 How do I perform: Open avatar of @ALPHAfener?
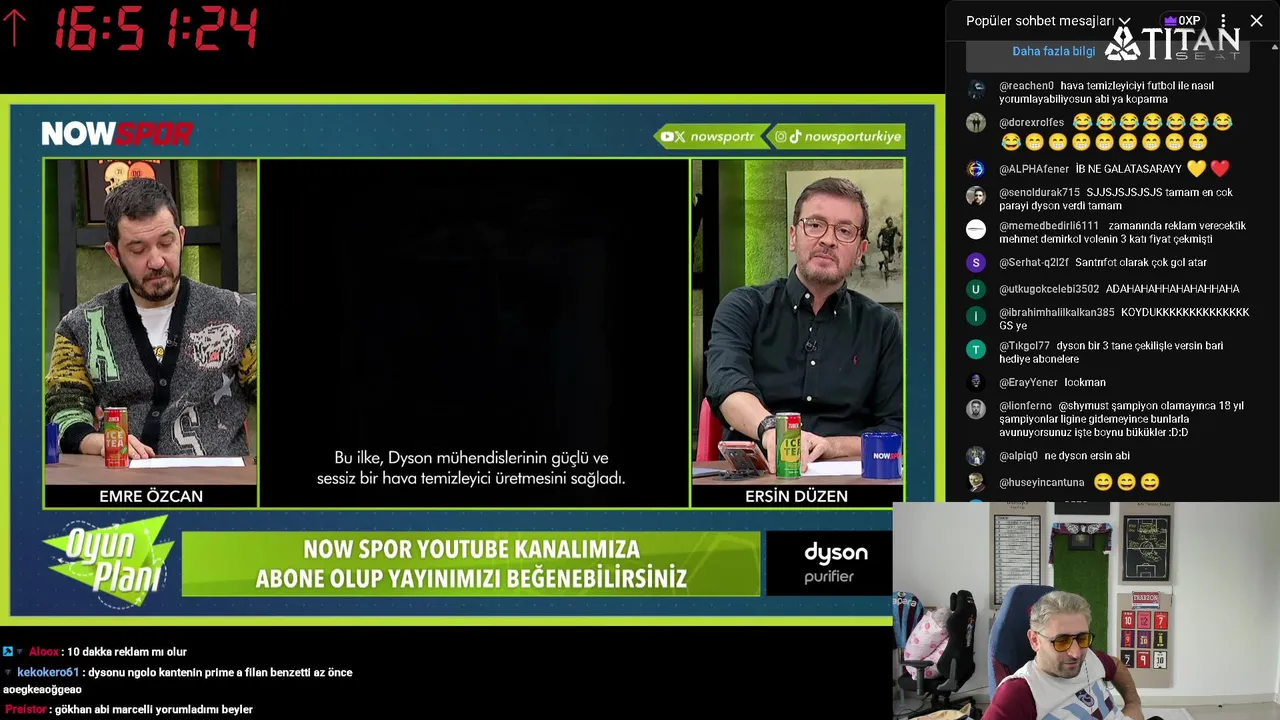pos(976,169)
